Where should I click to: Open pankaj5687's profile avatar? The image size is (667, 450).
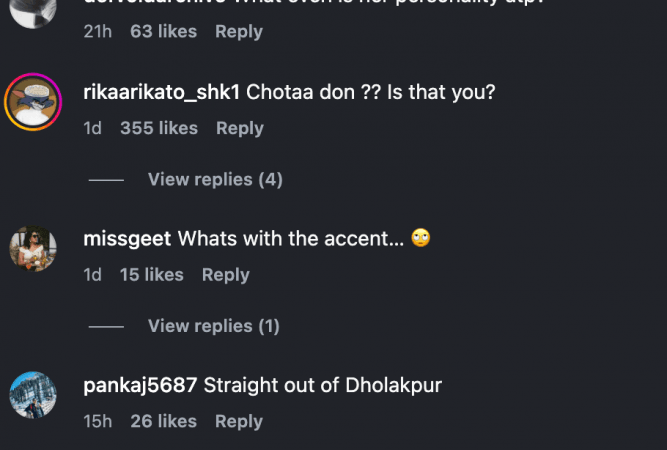click(x=33, y=394)
